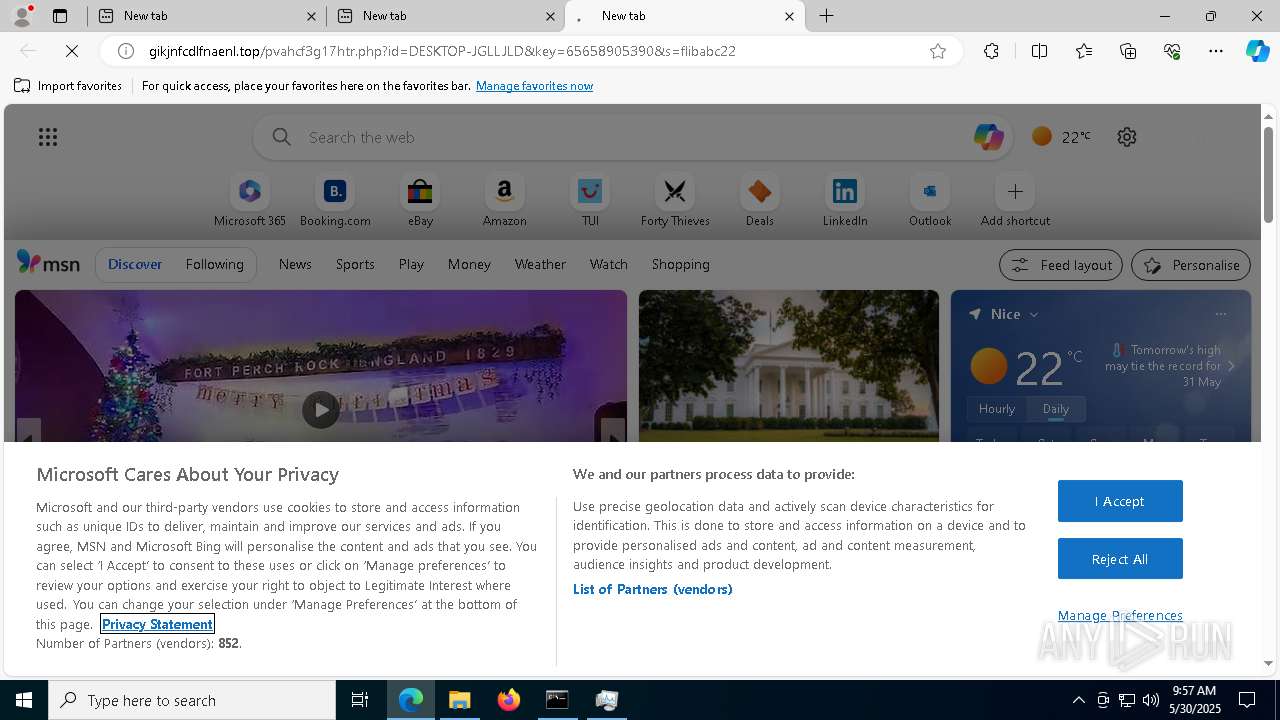Viewport: 1280px width, 720px height.
Task: Switch to the first New tab
Action: coord(206,16)
